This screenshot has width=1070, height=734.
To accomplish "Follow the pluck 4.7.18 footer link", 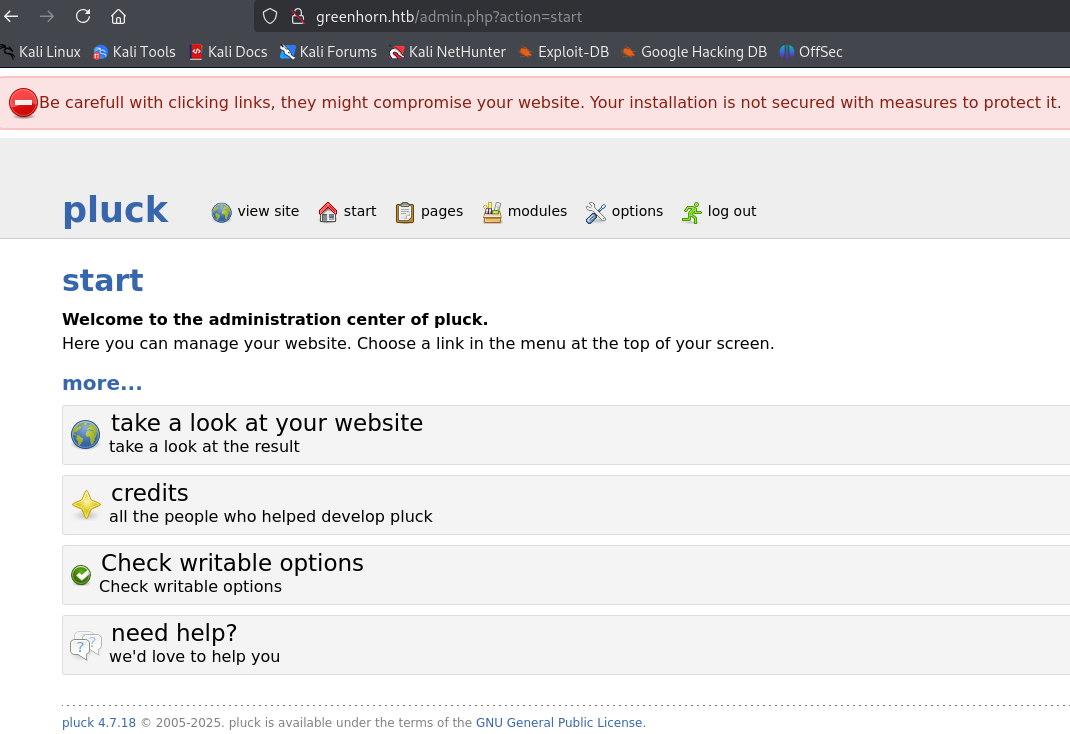I will point(98,723).
